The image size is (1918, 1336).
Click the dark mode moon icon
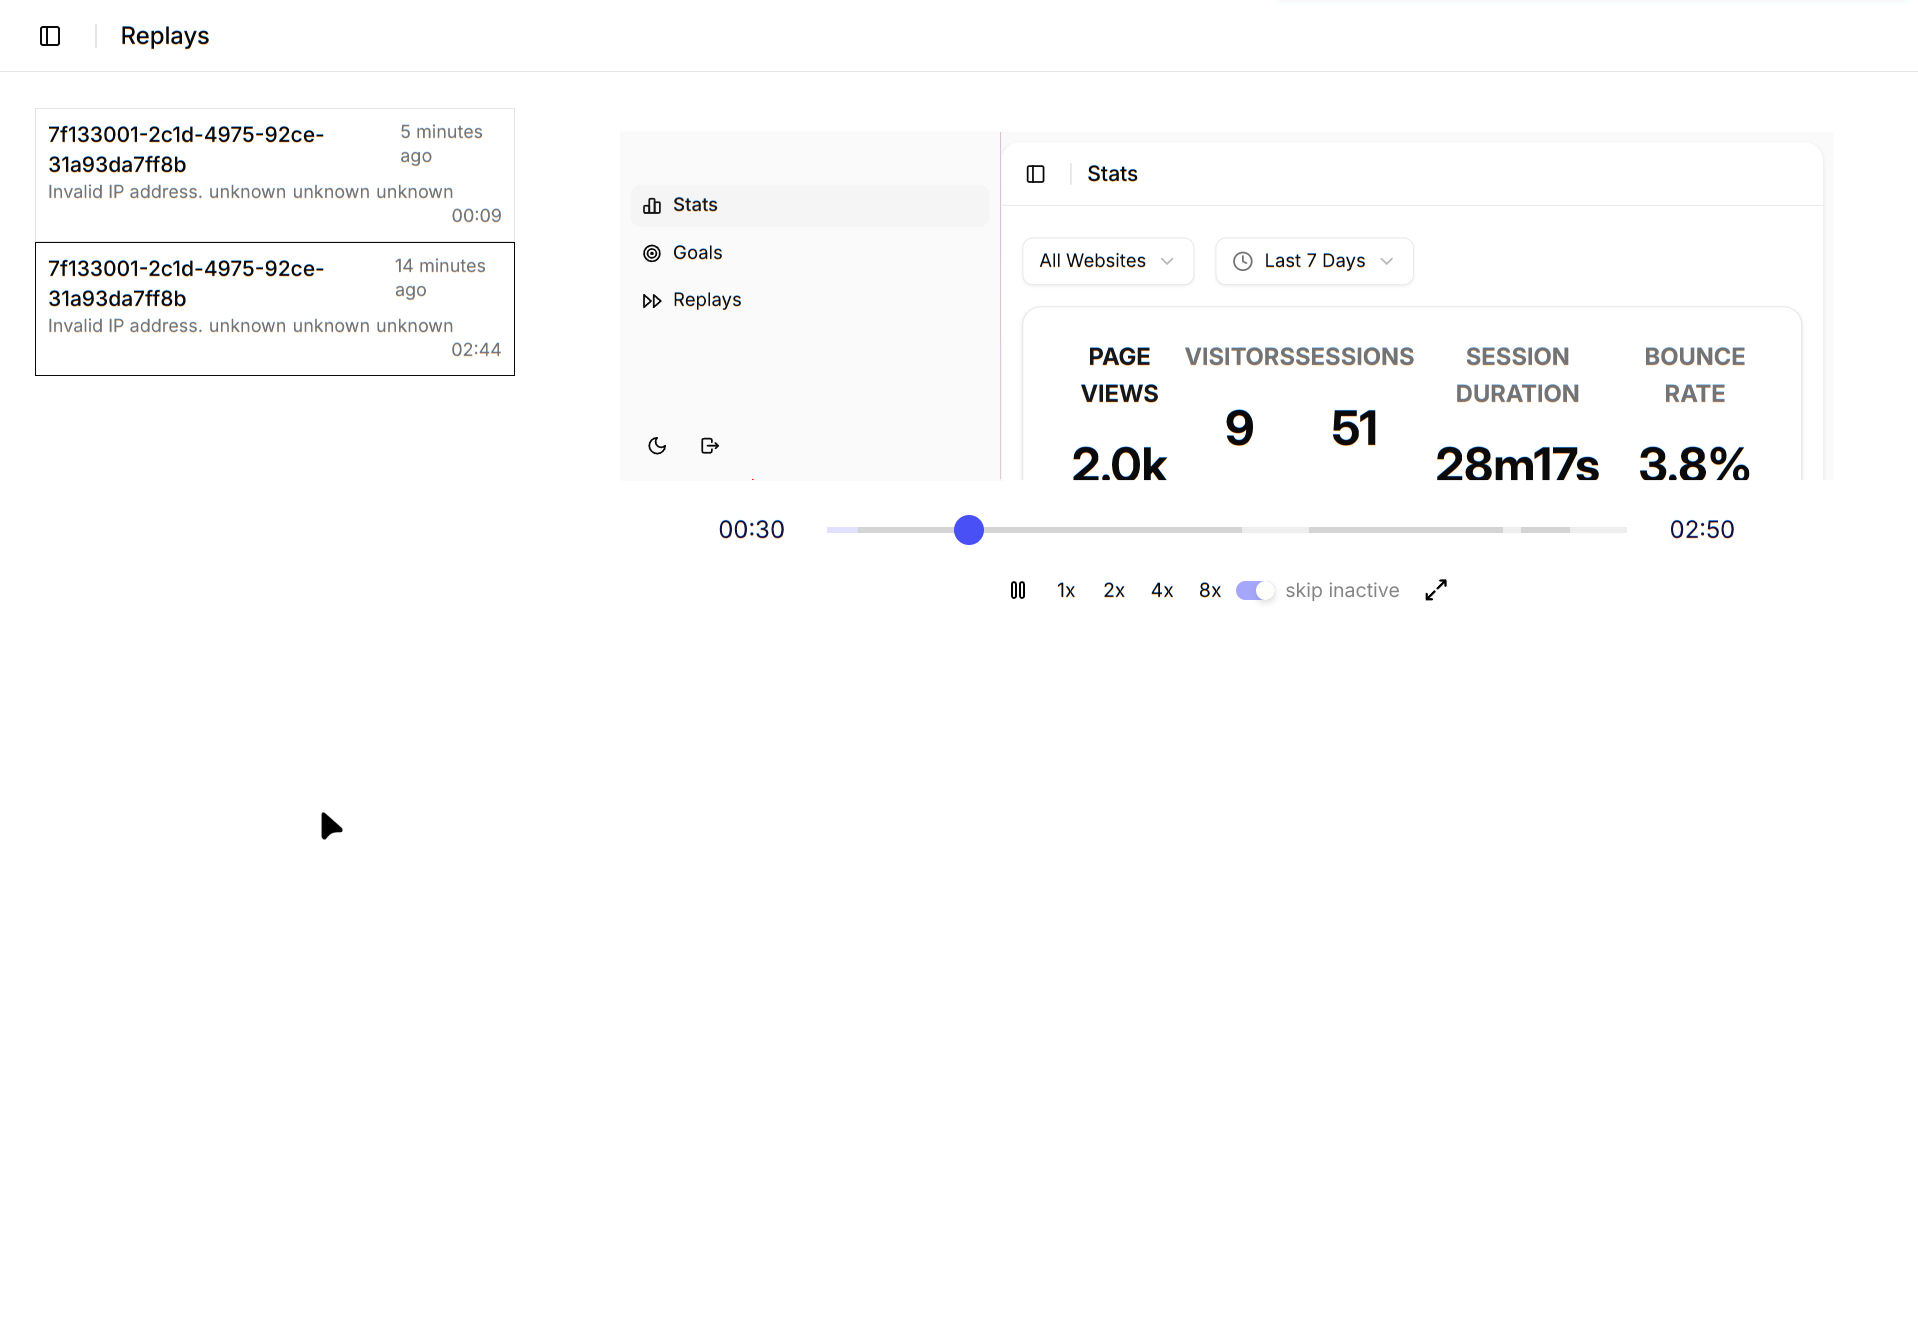click(x=657, y=446)
